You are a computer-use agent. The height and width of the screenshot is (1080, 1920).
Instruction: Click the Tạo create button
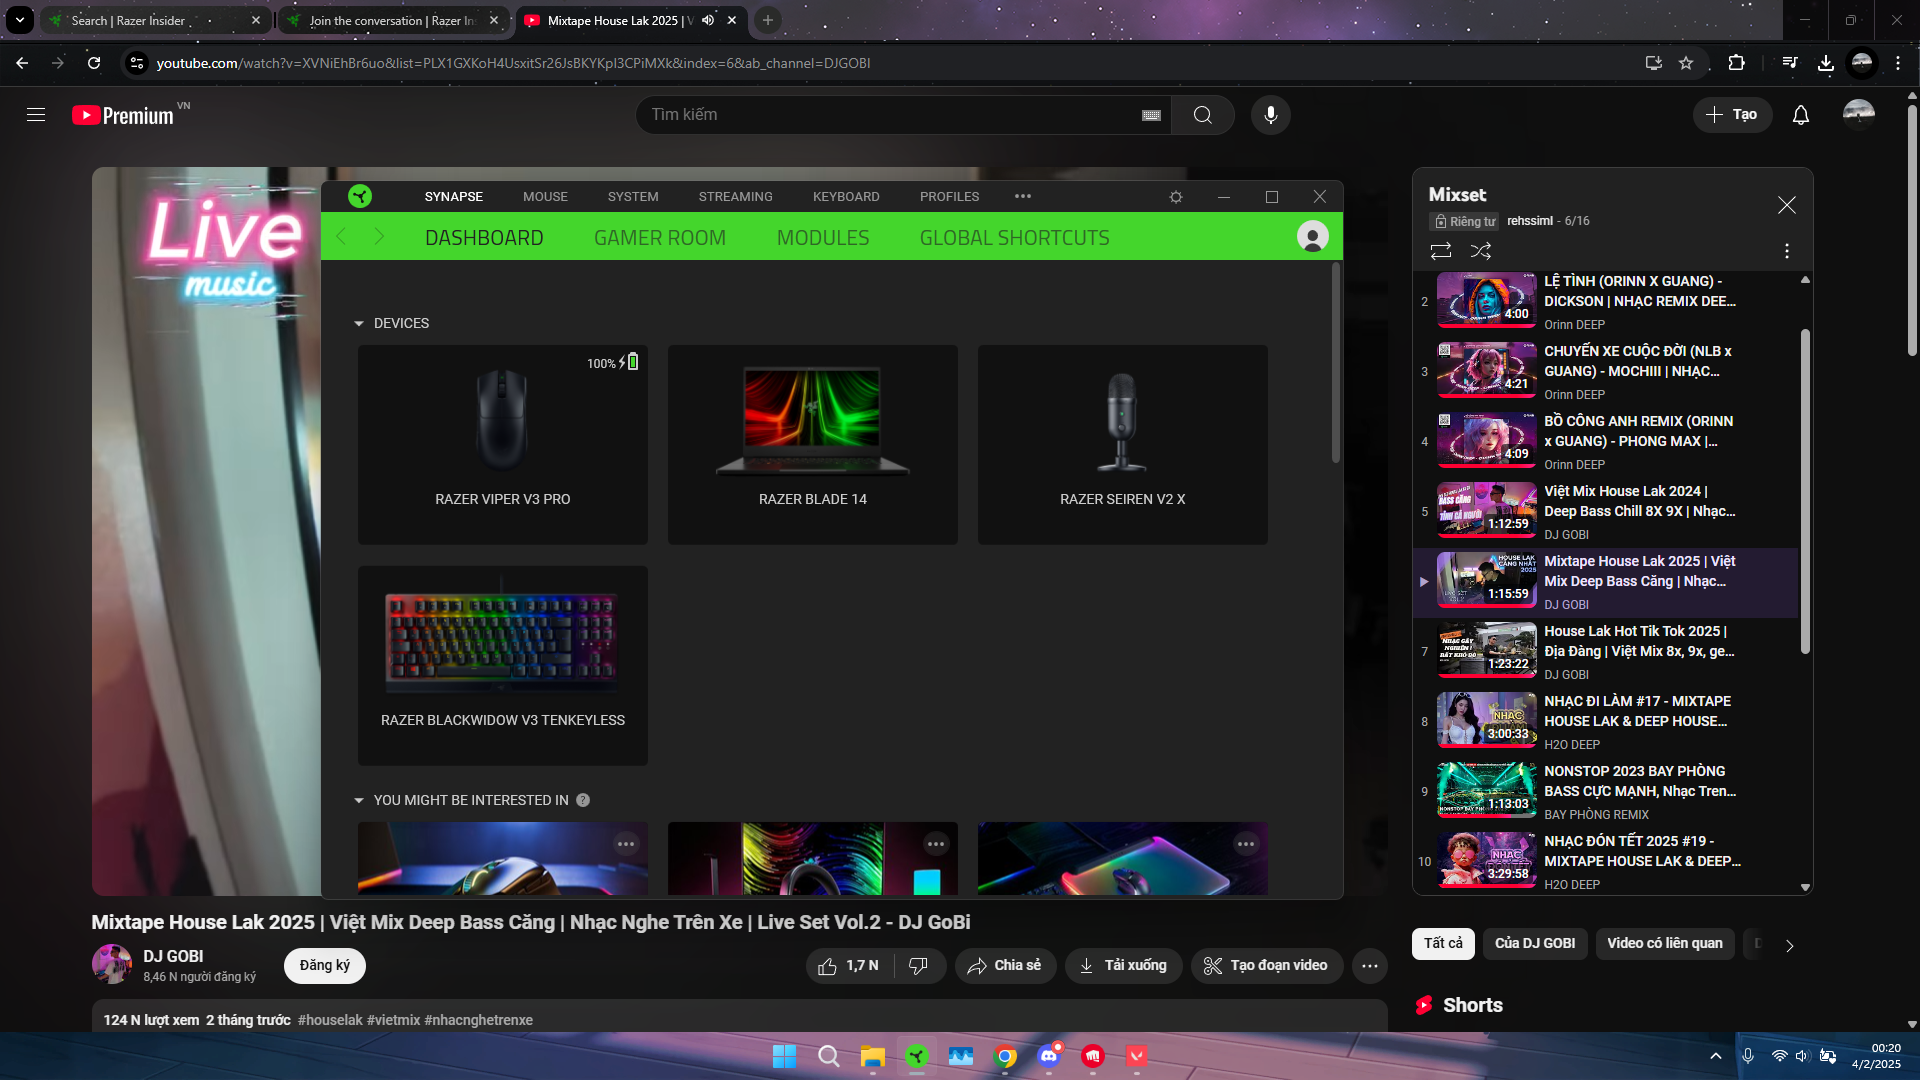pyautogui.click(x=1732, y=115)
